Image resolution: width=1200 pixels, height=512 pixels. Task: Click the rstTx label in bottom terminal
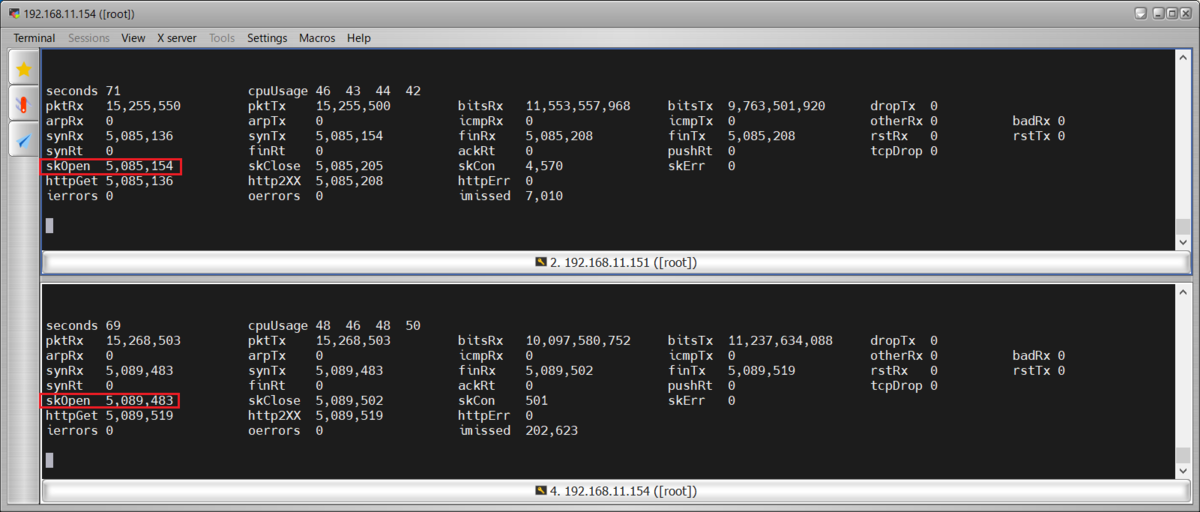tap(1031, 371)
